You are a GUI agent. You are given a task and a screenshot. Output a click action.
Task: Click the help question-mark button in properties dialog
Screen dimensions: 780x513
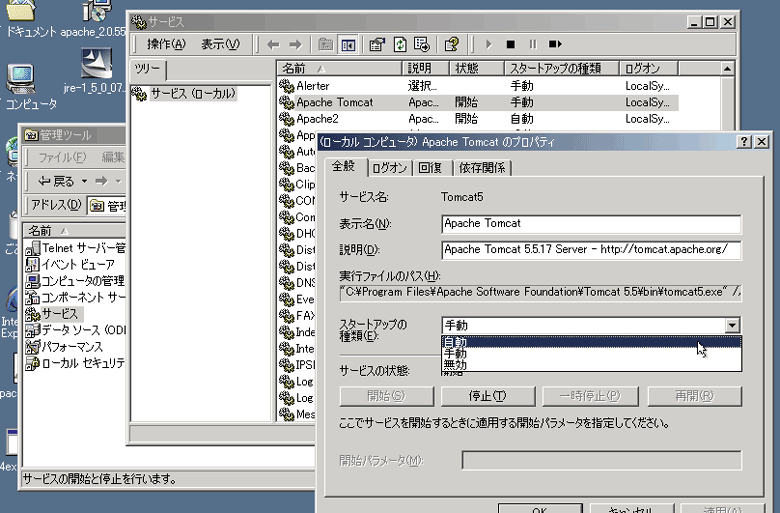[x=744, y=142]
